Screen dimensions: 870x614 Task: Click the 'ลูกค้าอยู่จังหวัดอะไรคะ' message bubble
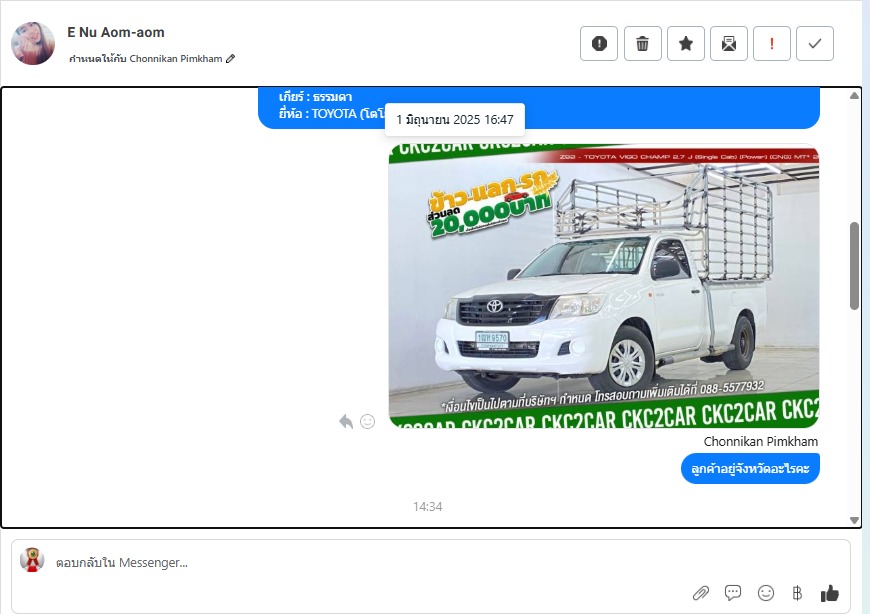[750, 469]
